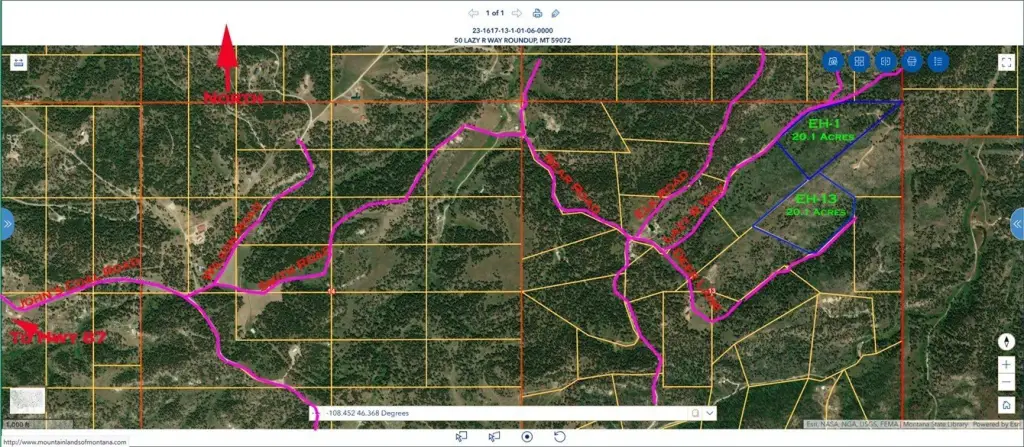Open the layer list widget
1024x447 pixels.
[938, 61]
